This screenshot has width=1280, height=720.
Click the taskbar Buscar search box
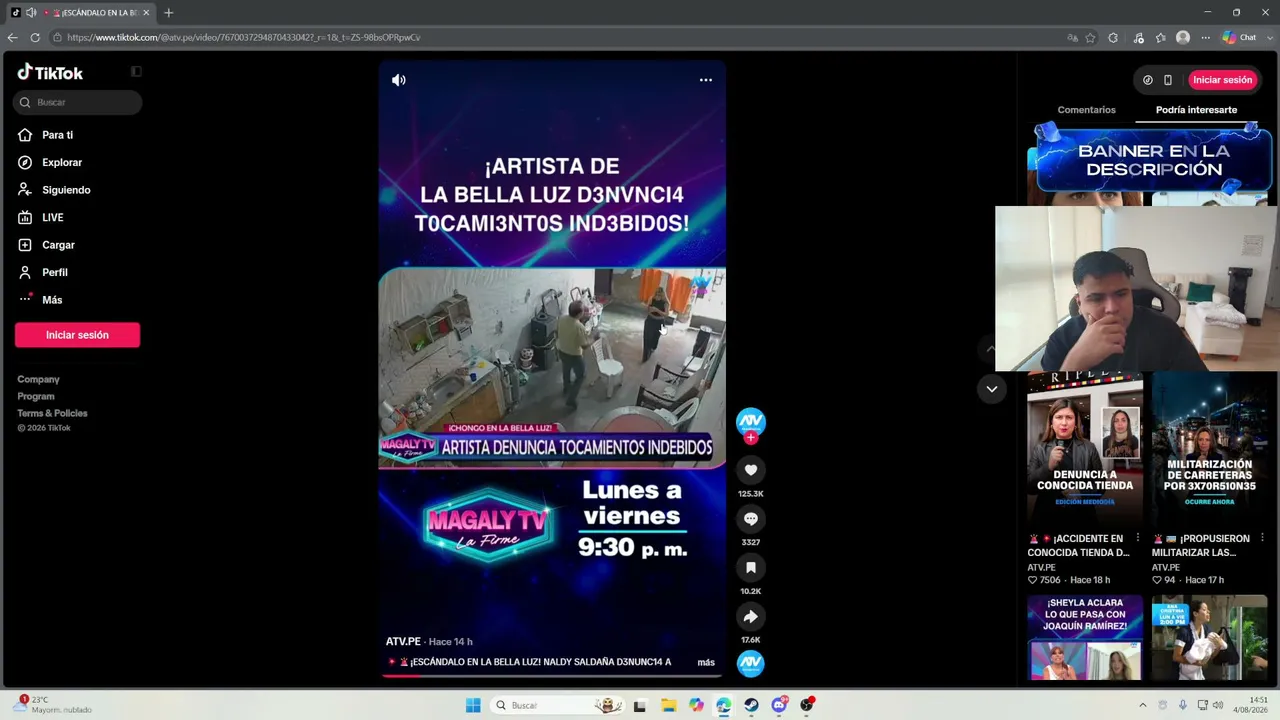[559, 705]
